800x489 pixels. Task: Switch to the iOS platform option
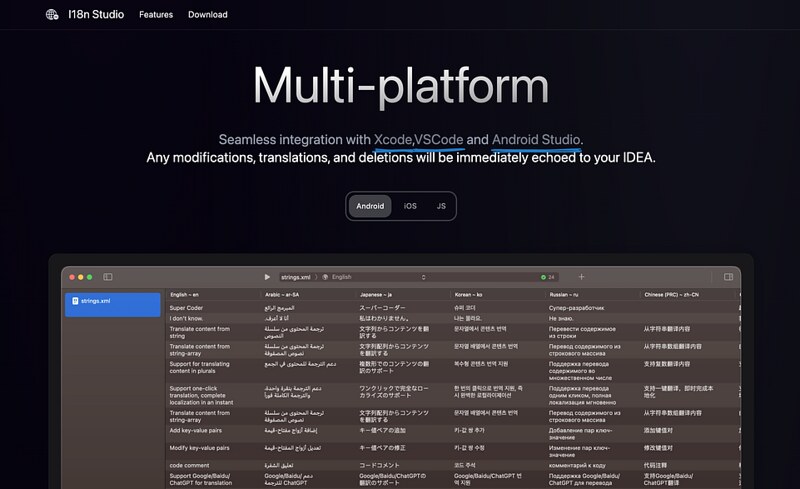click(410, 206)
